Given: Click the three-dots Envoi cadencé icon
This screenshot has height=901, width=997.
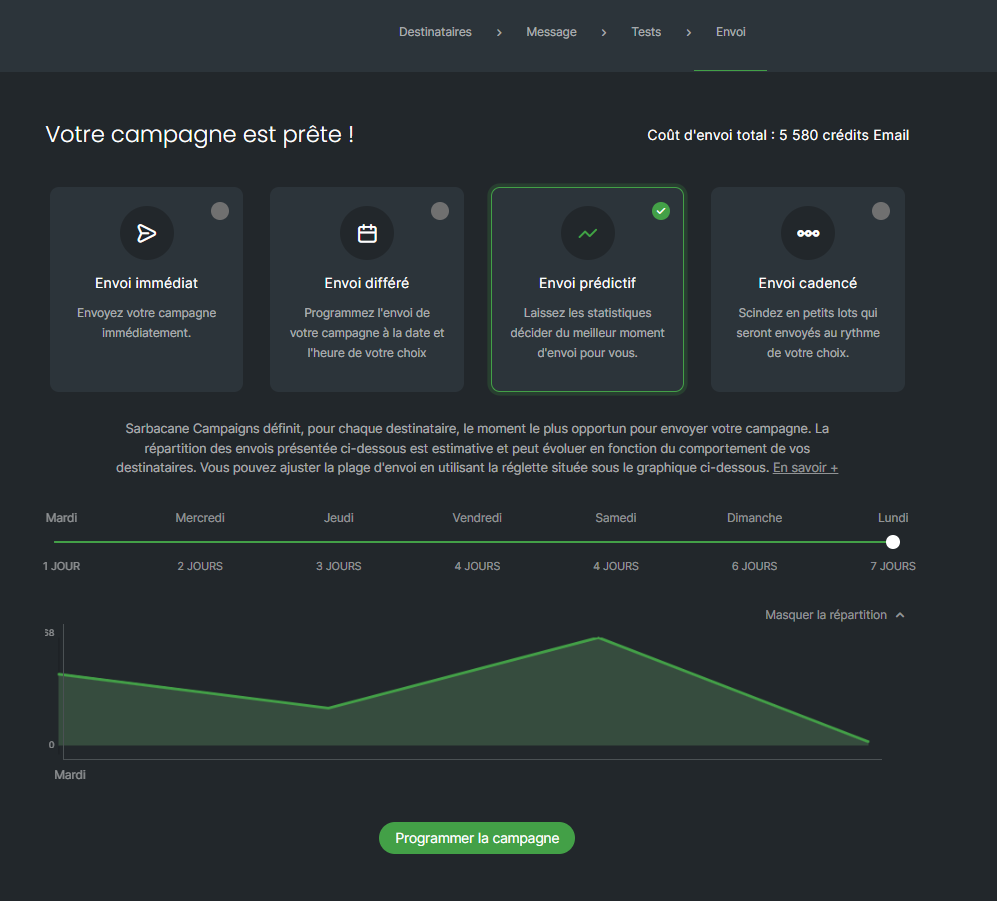Looking at the screenshot, I should (x=808, y=233).
